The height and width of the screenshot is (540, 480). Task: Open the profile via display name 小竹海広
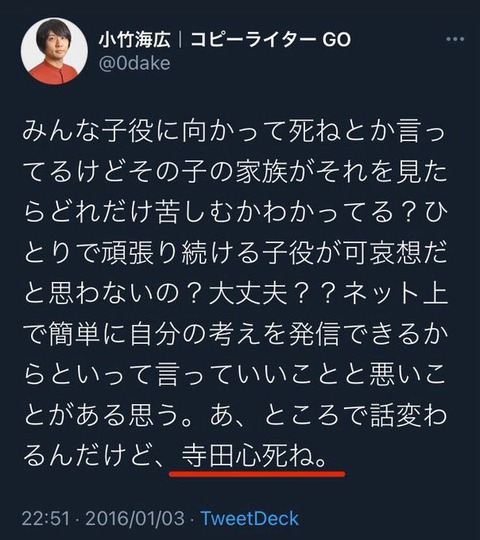[135, 40]
